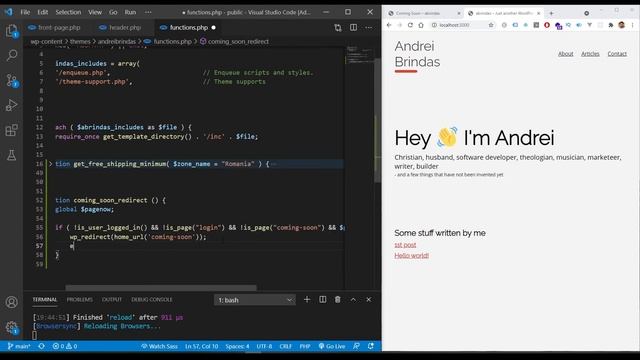Split the terminal panel
Screen dimensions: 640x360
322,300
